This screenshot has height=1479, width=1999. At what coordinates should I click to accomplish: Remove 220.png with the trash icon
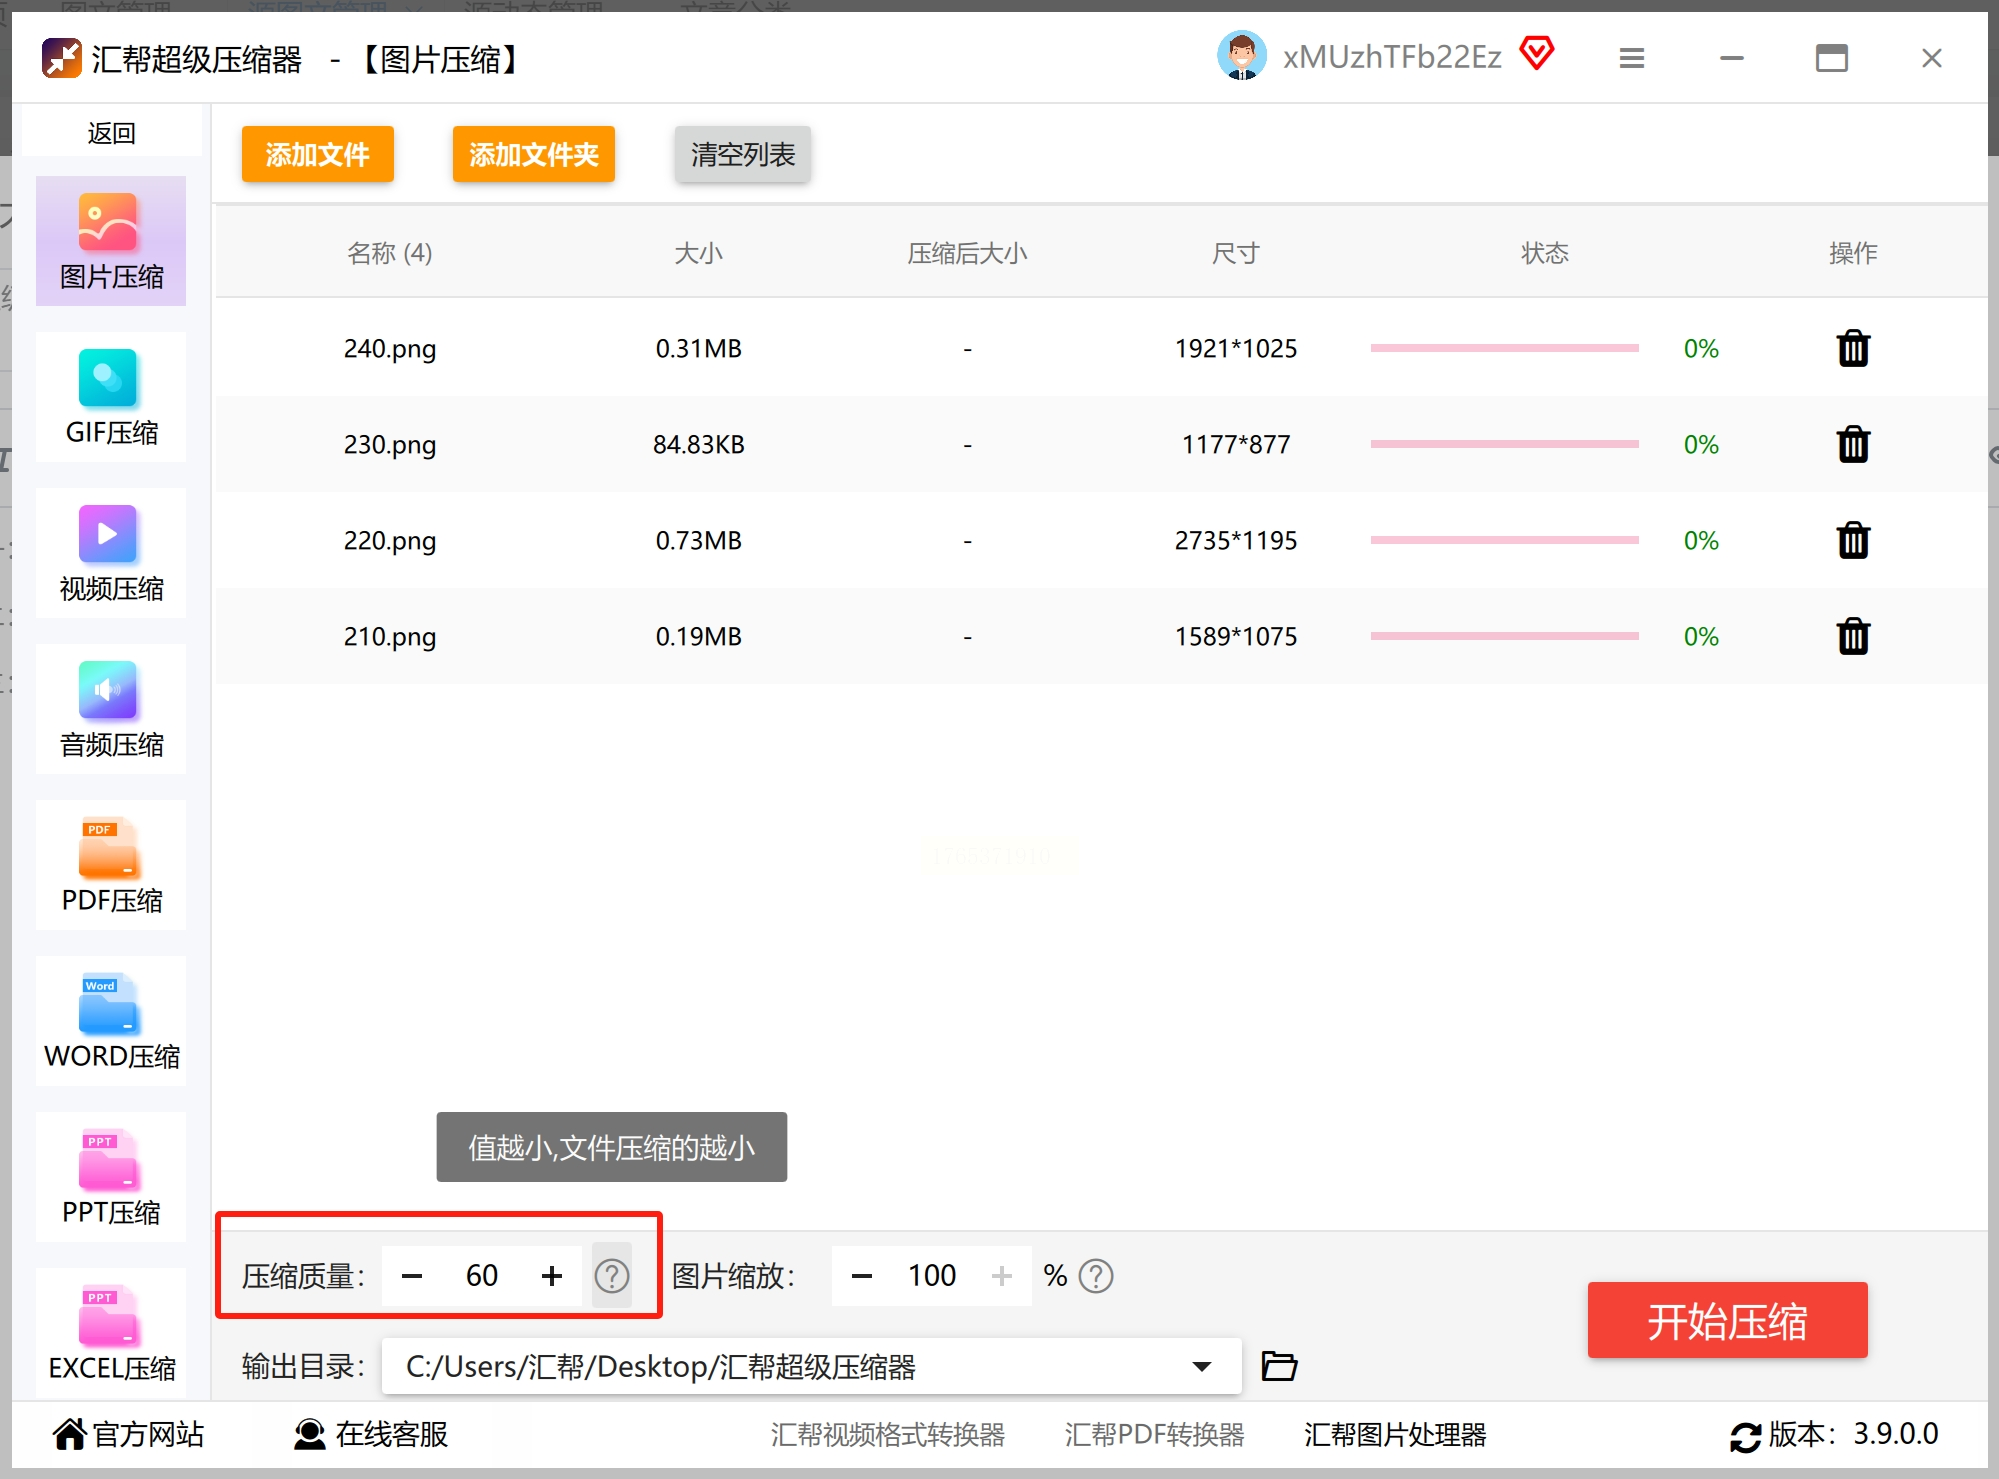click(1852, 541)
